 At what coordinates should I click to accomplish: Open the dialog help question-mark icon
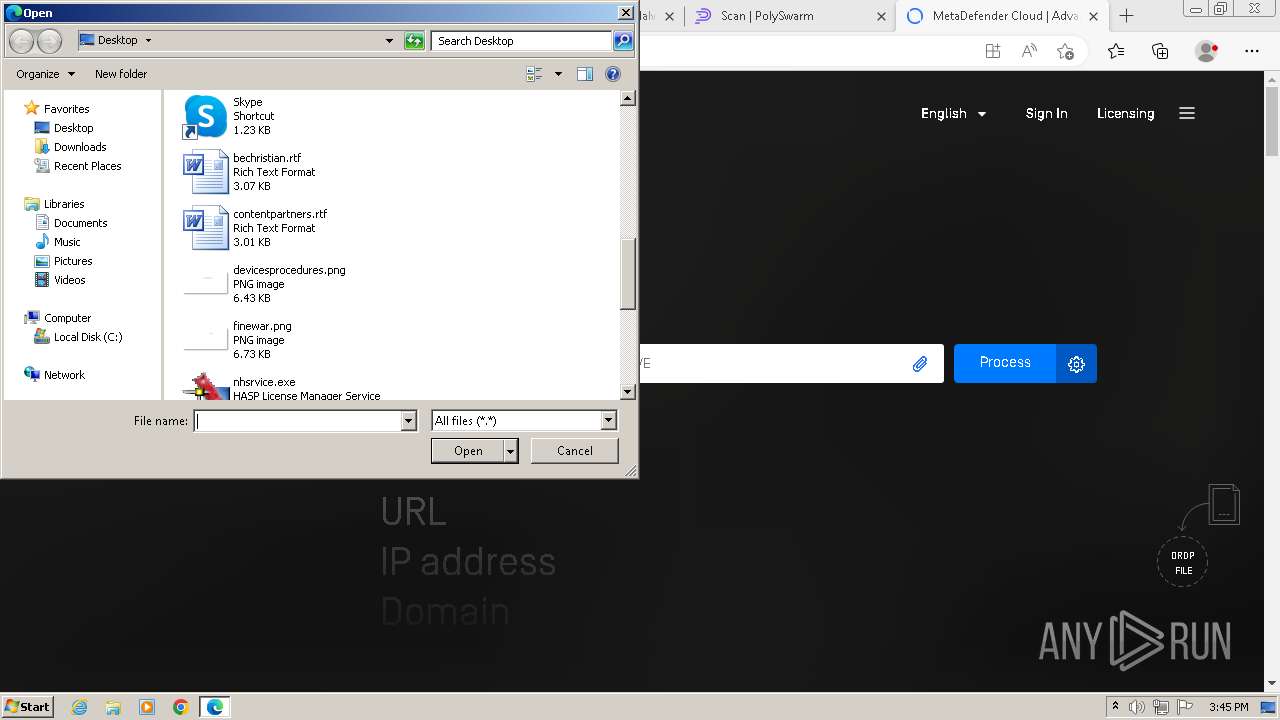pos(613,74)
